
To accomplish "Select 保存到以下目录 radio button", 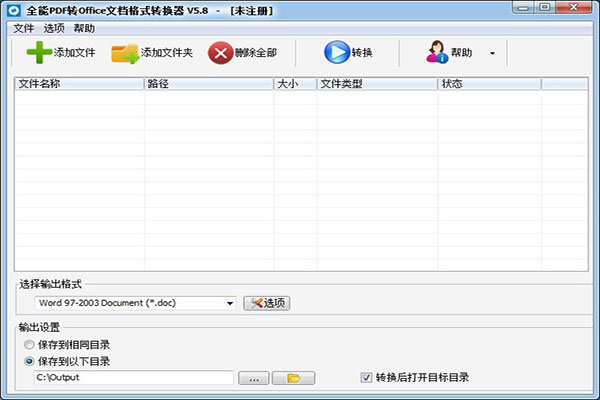I will [x=29, y=361].
